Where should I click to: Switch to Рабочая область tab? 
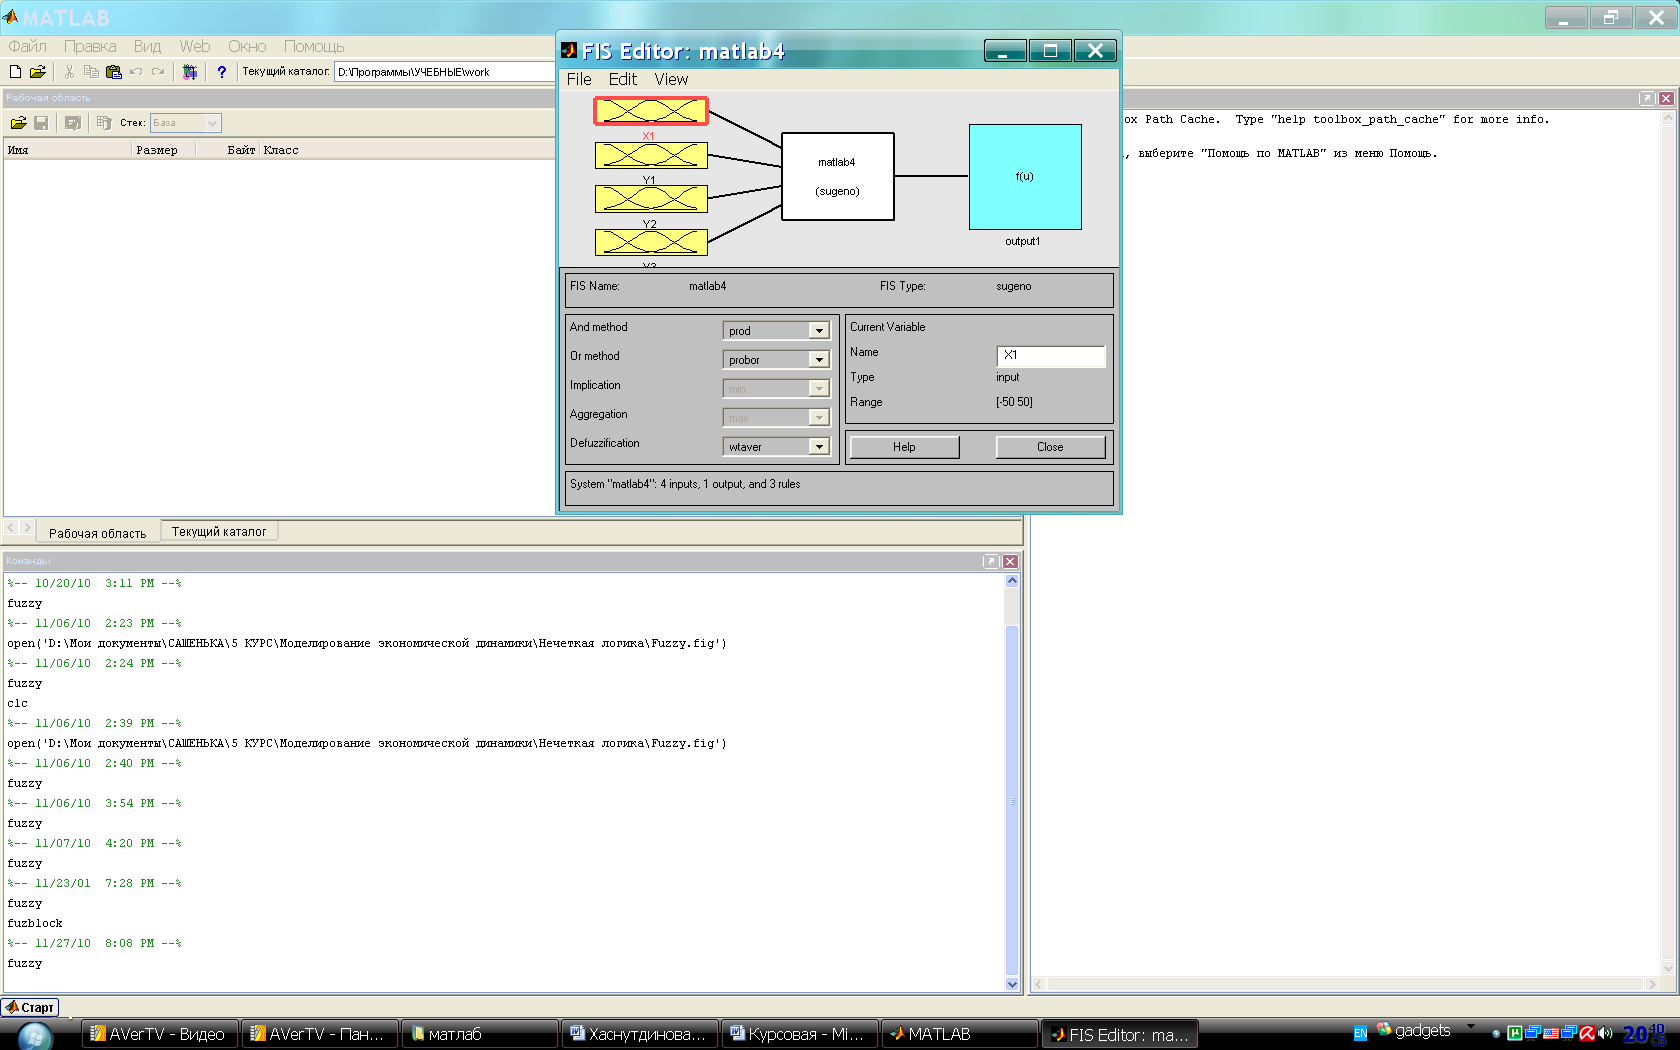(97, 533)
